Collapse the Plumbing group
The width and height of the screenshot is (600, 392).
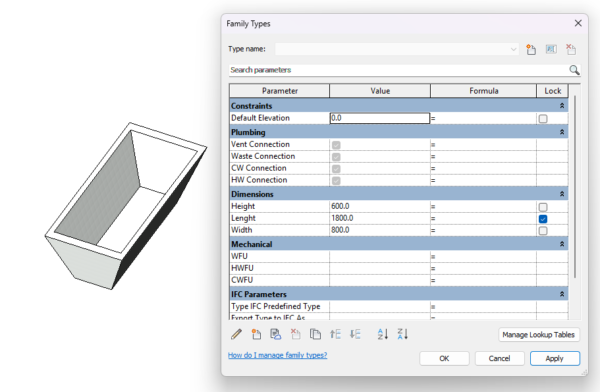[x=562, y=132]
